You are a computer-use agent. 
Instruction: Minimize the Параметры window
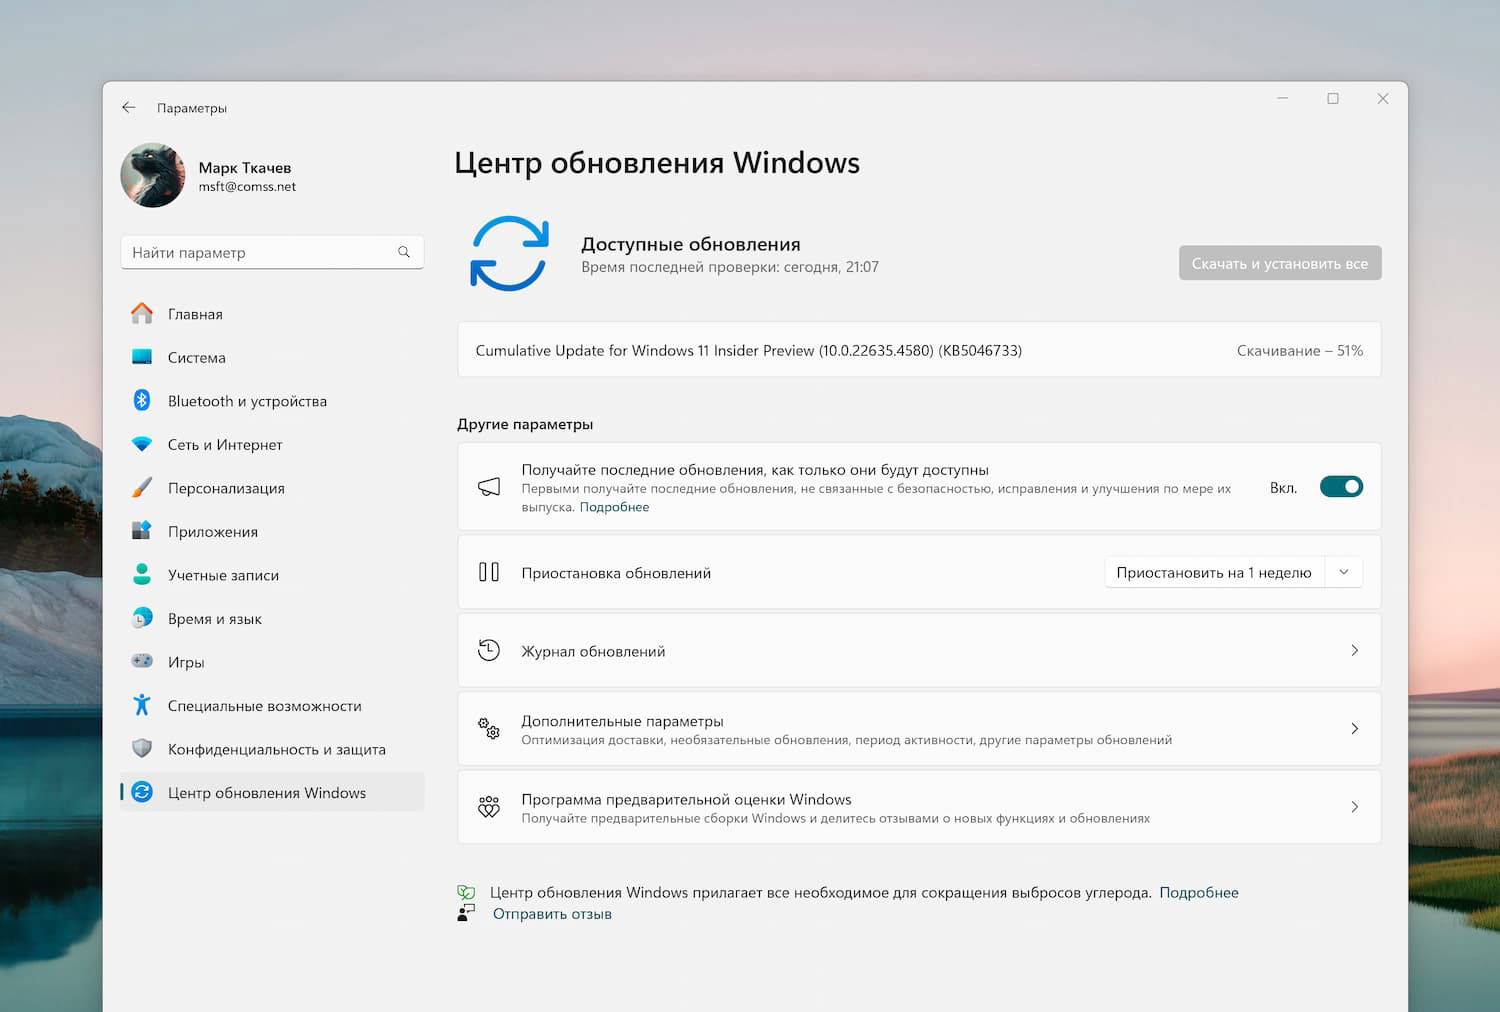(x=1282, y=98)
